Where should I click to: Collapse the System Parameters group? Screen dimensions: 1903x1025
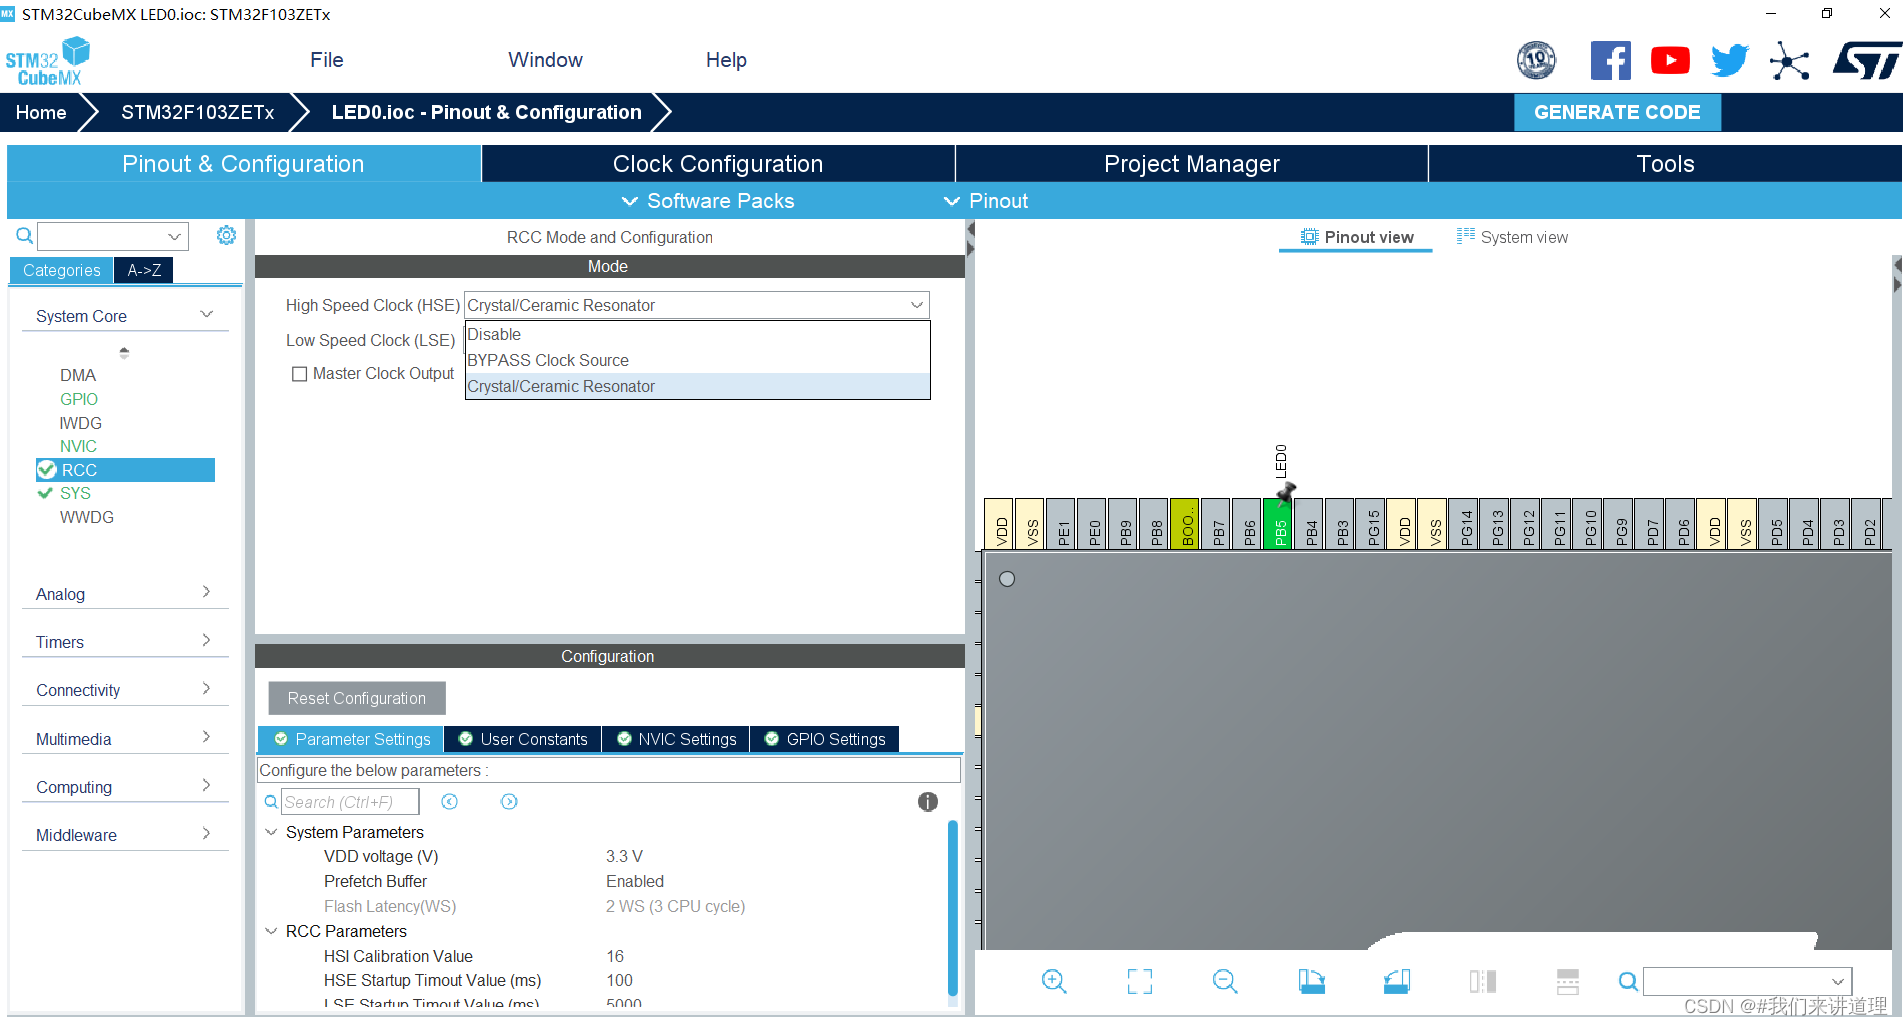(x=271, y=832)
